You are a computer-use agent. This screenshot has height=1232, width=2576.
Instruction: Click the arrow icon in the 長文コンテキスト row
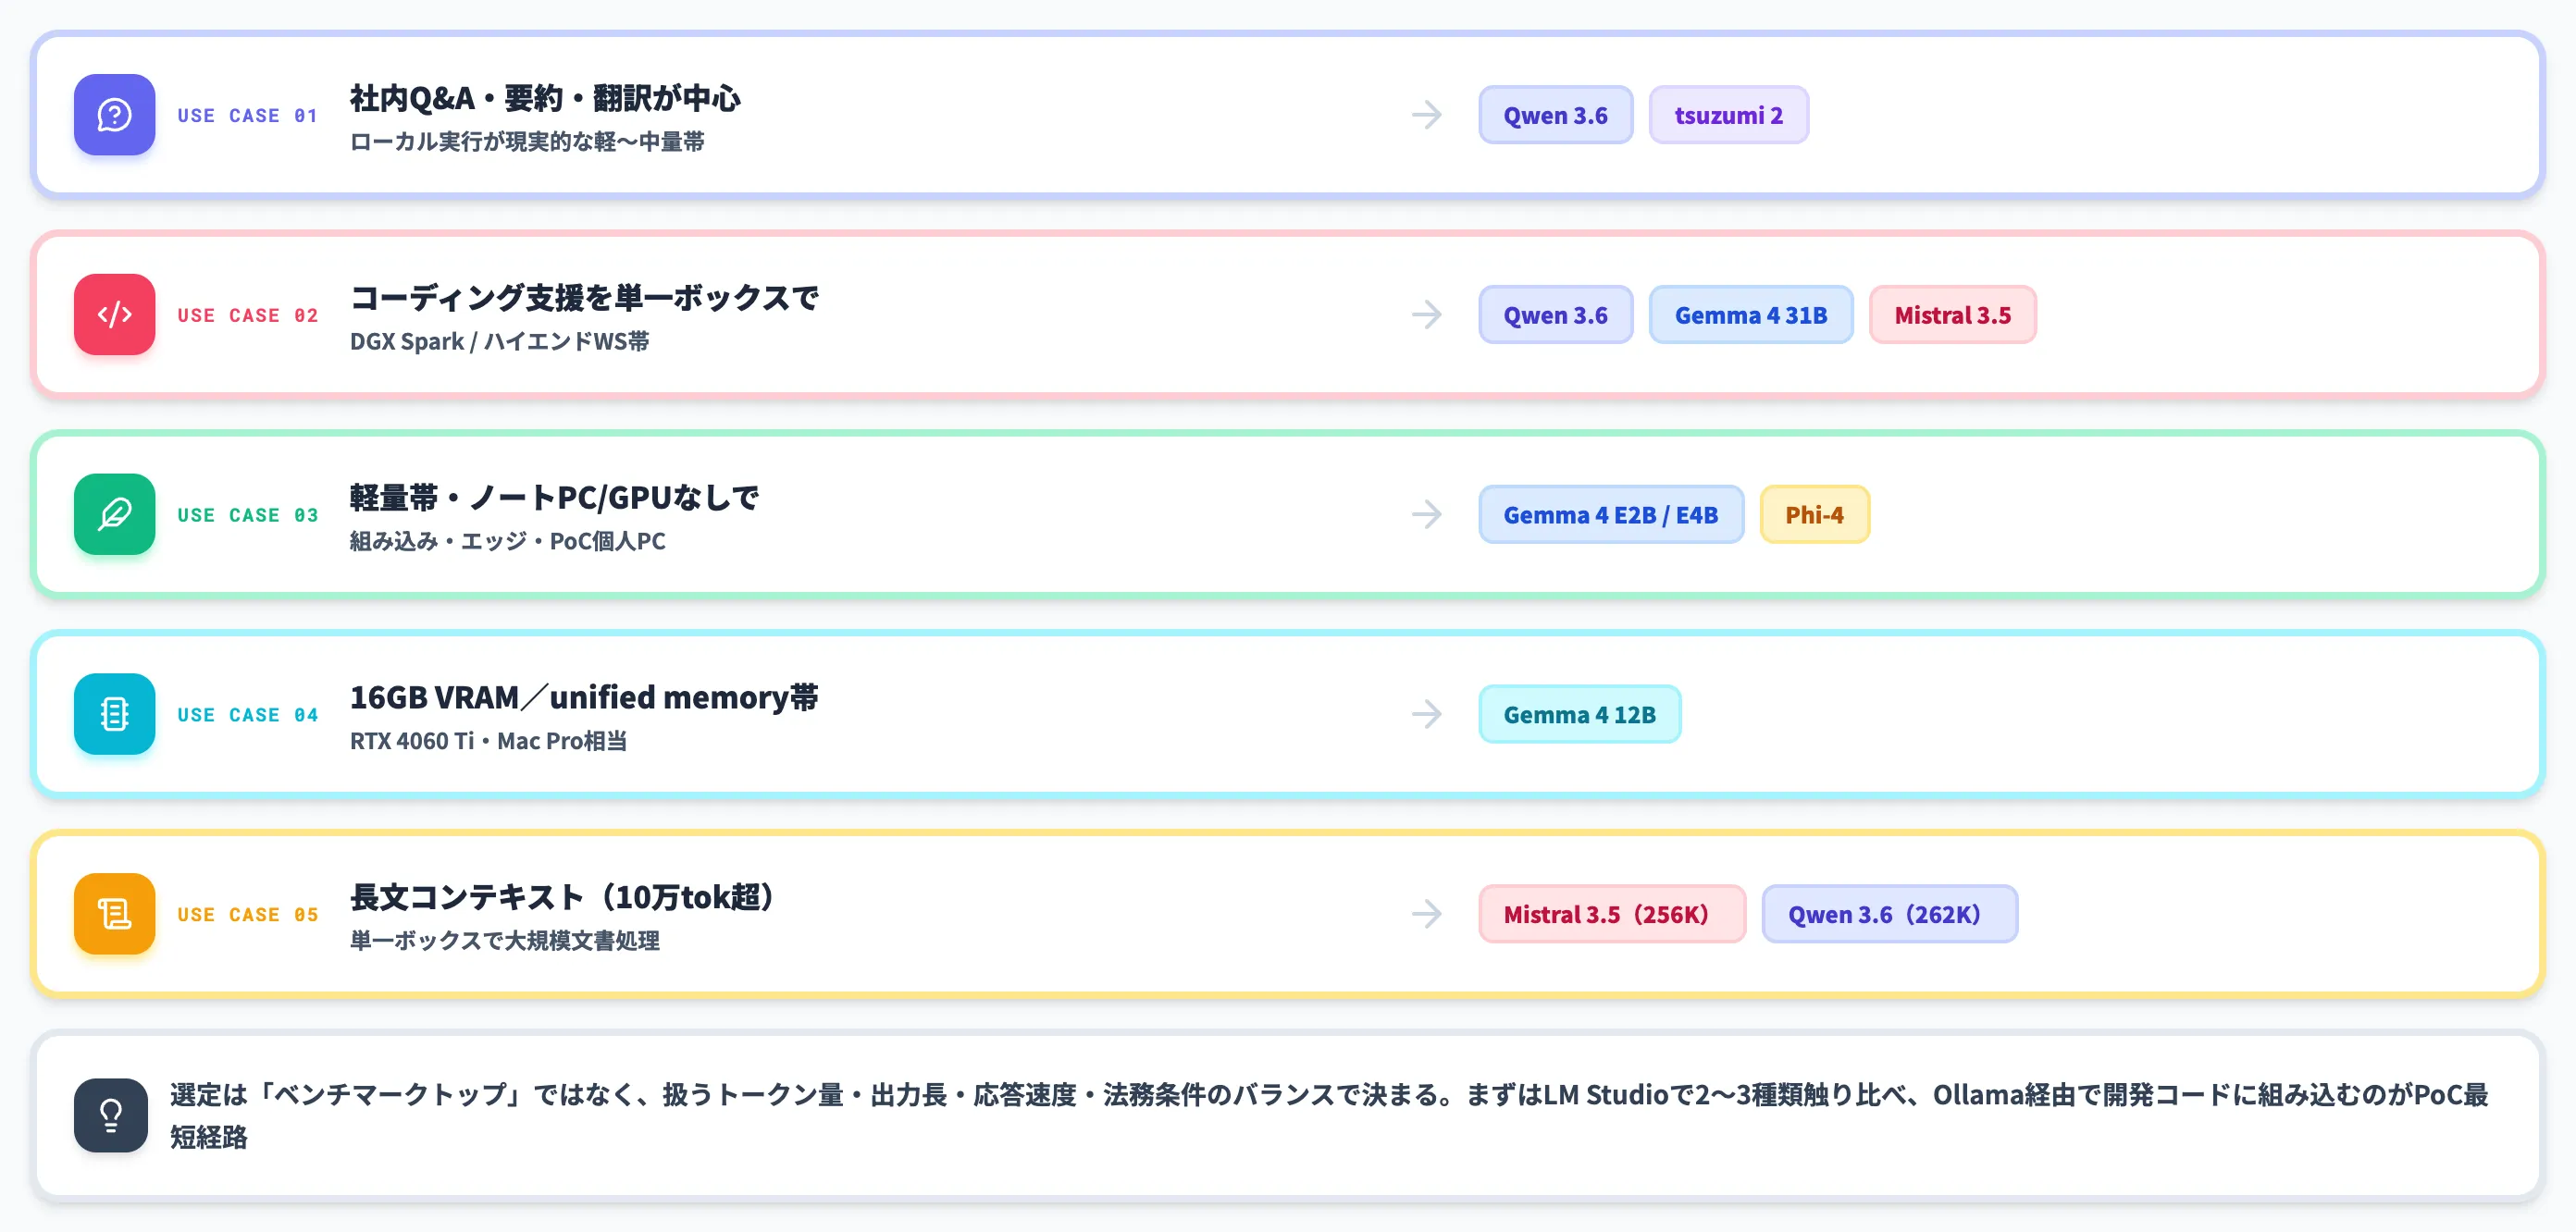click(1427, 914)
